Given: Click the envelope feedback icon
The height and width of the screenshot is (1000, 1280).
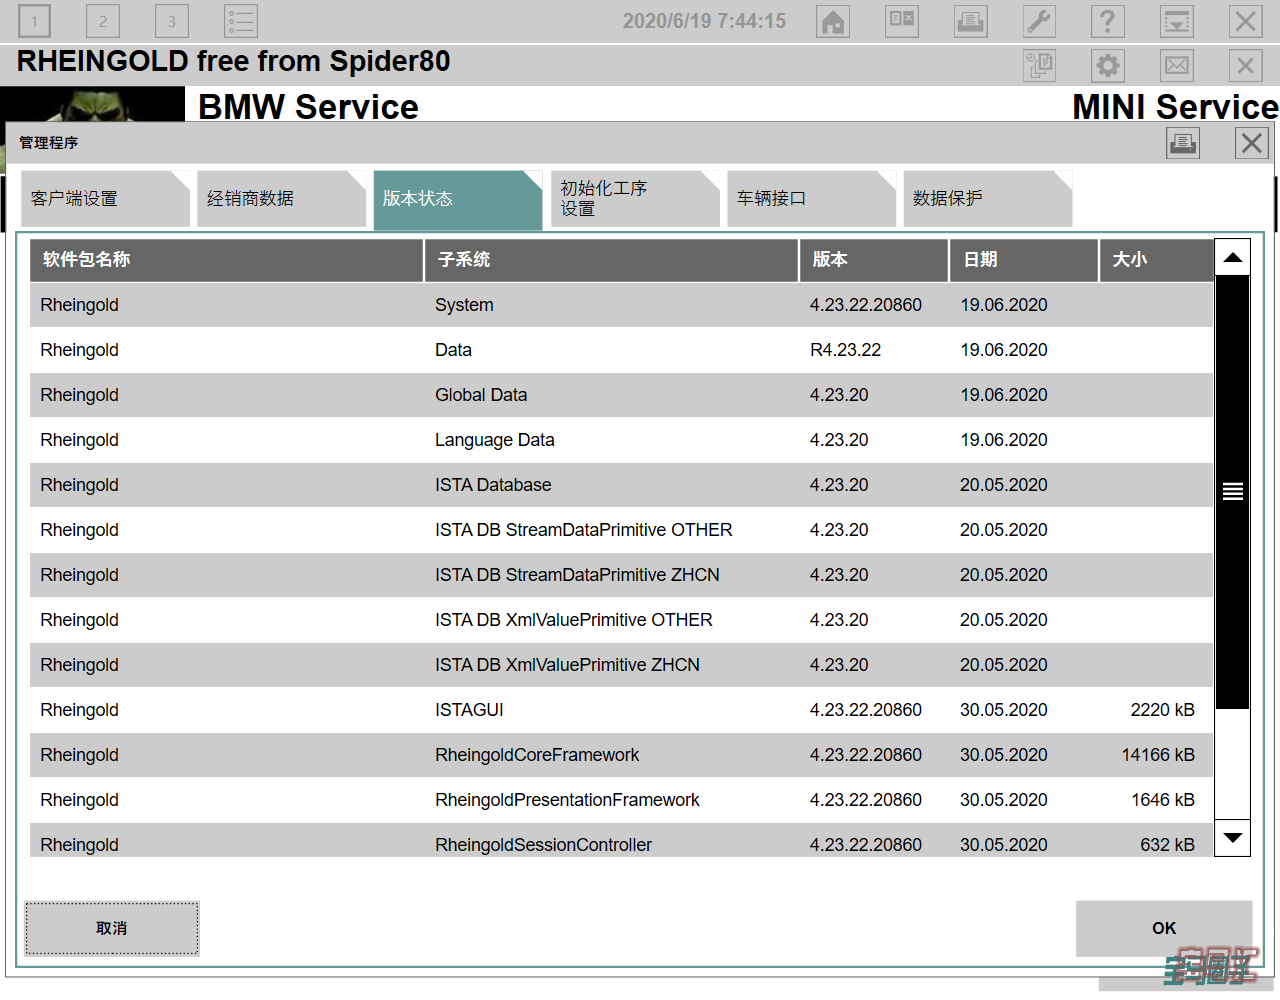Looking at the screenshot, I should (1177, 66).
